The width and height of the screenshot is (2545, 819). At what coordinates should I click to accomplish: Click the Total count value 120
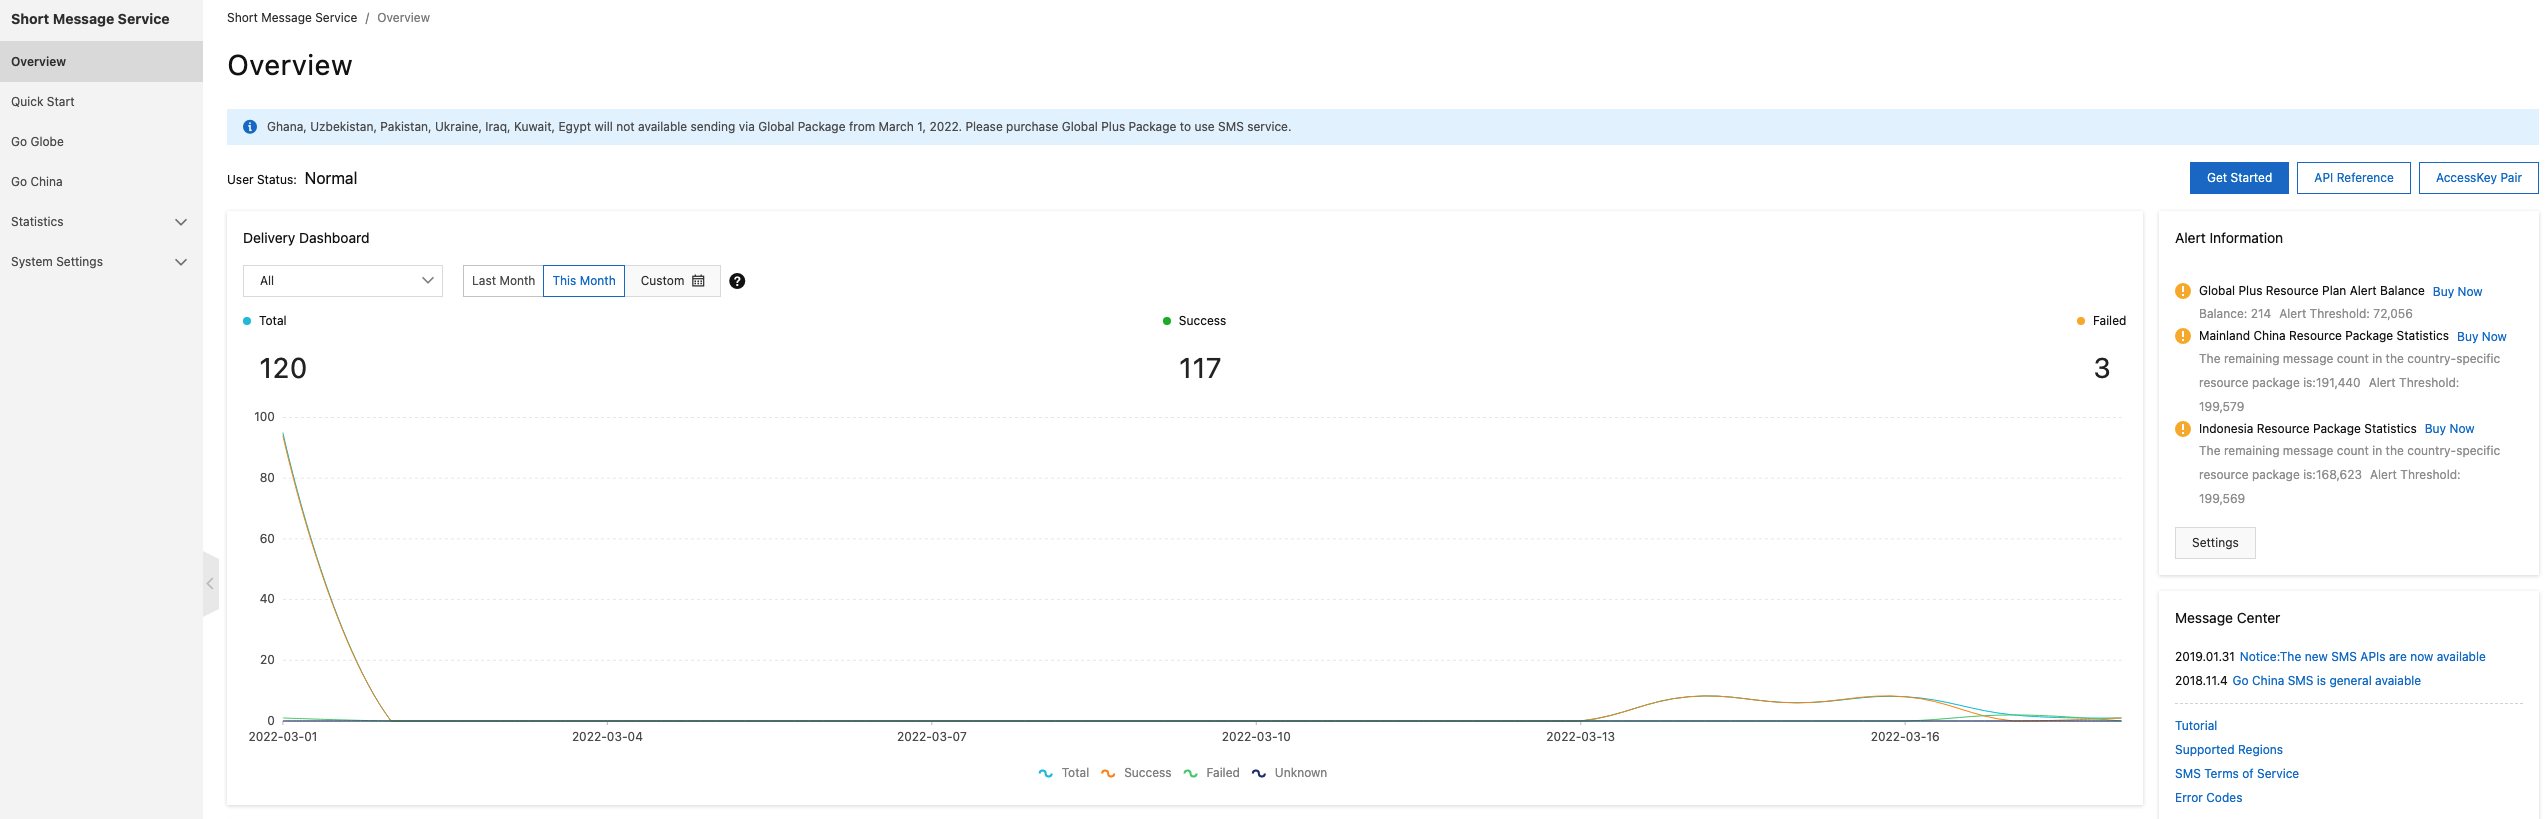coord(283,368)
